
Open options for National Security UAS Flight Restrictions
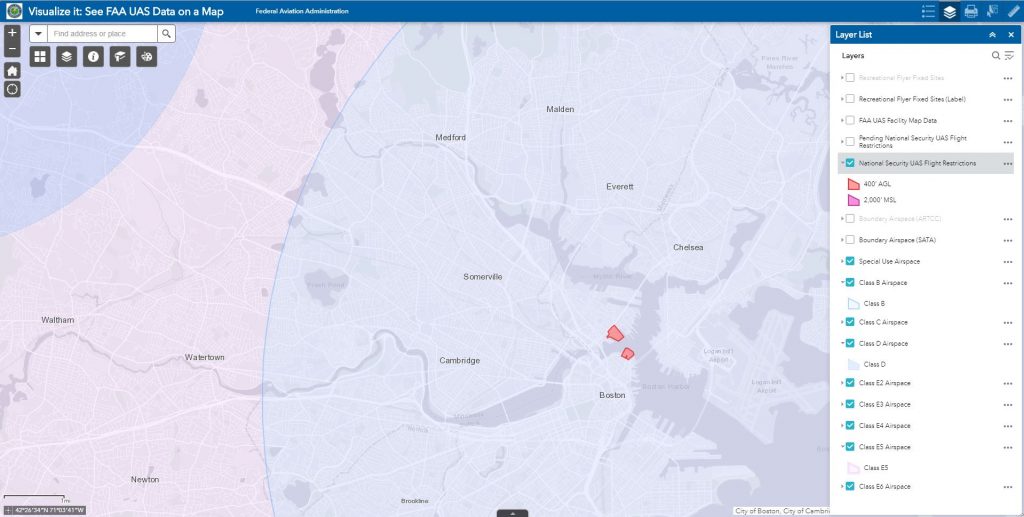coord(1008,164)
